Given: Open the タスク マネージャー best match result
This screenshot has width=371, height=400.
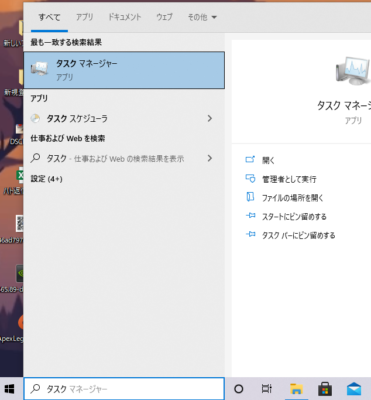Looking at the screenshot, I should pyautogui.click(x=124, y=70).
